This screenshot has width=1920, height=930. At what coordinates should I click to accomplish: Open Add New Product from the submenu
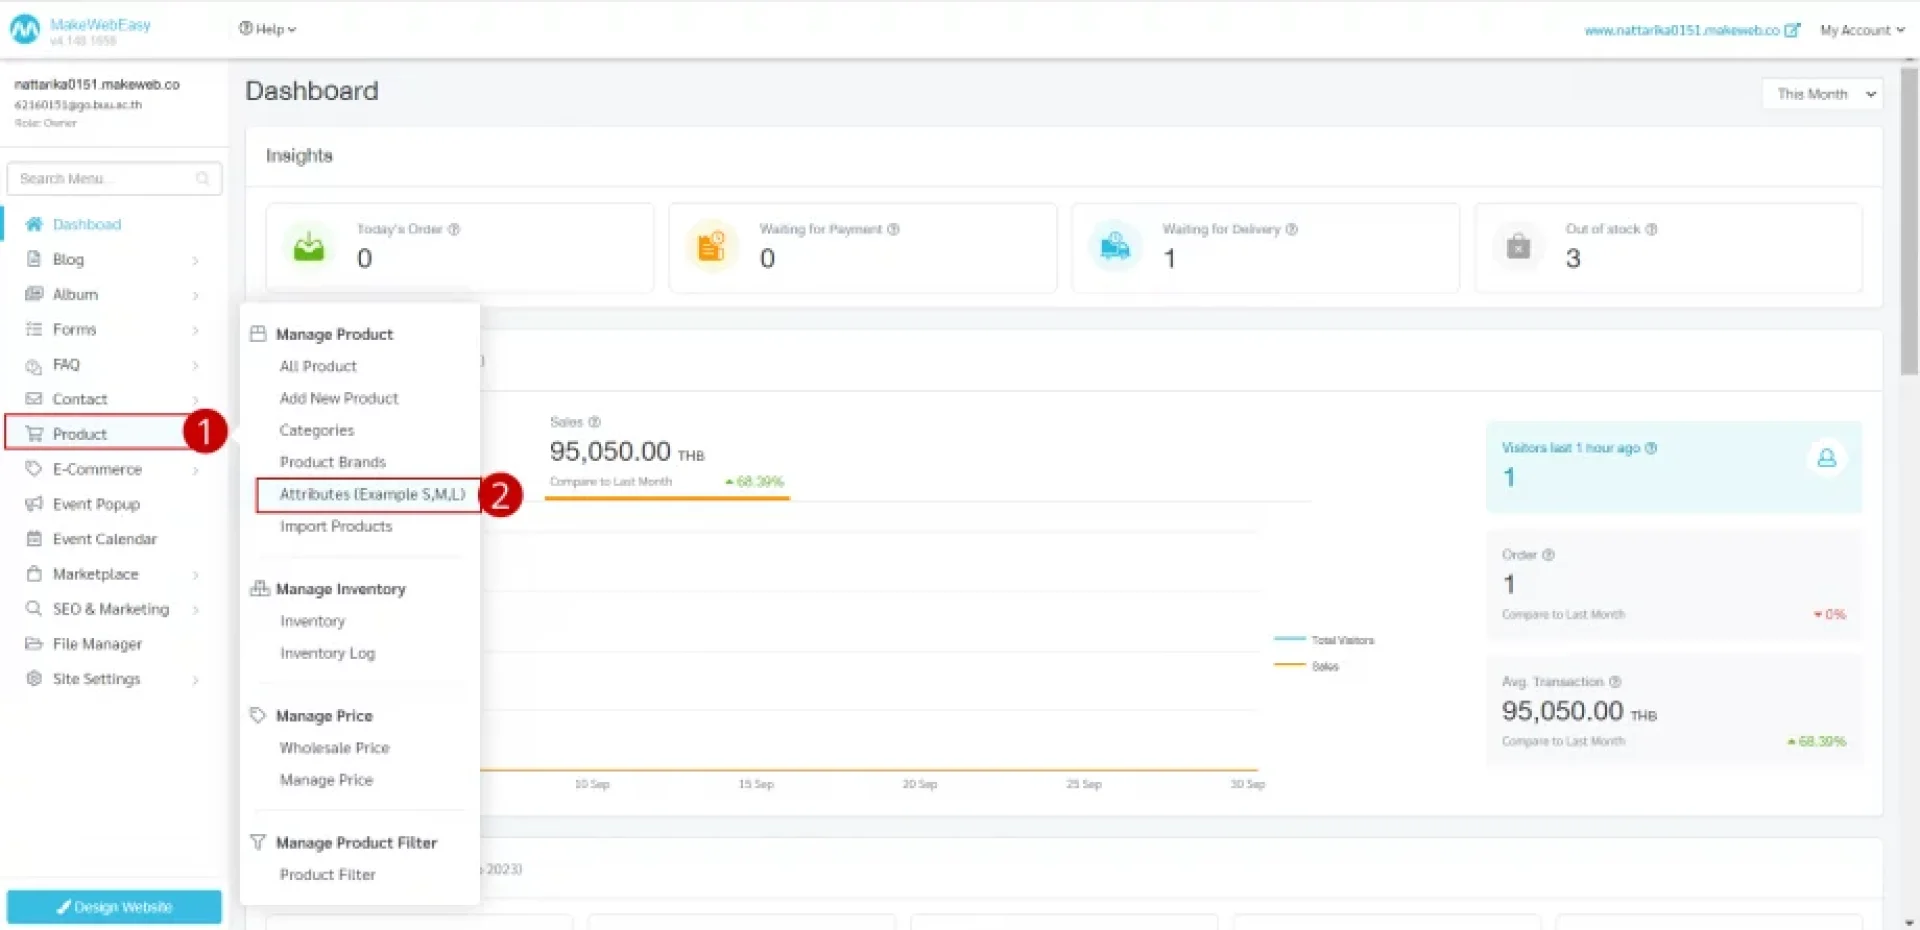[339, 398]
